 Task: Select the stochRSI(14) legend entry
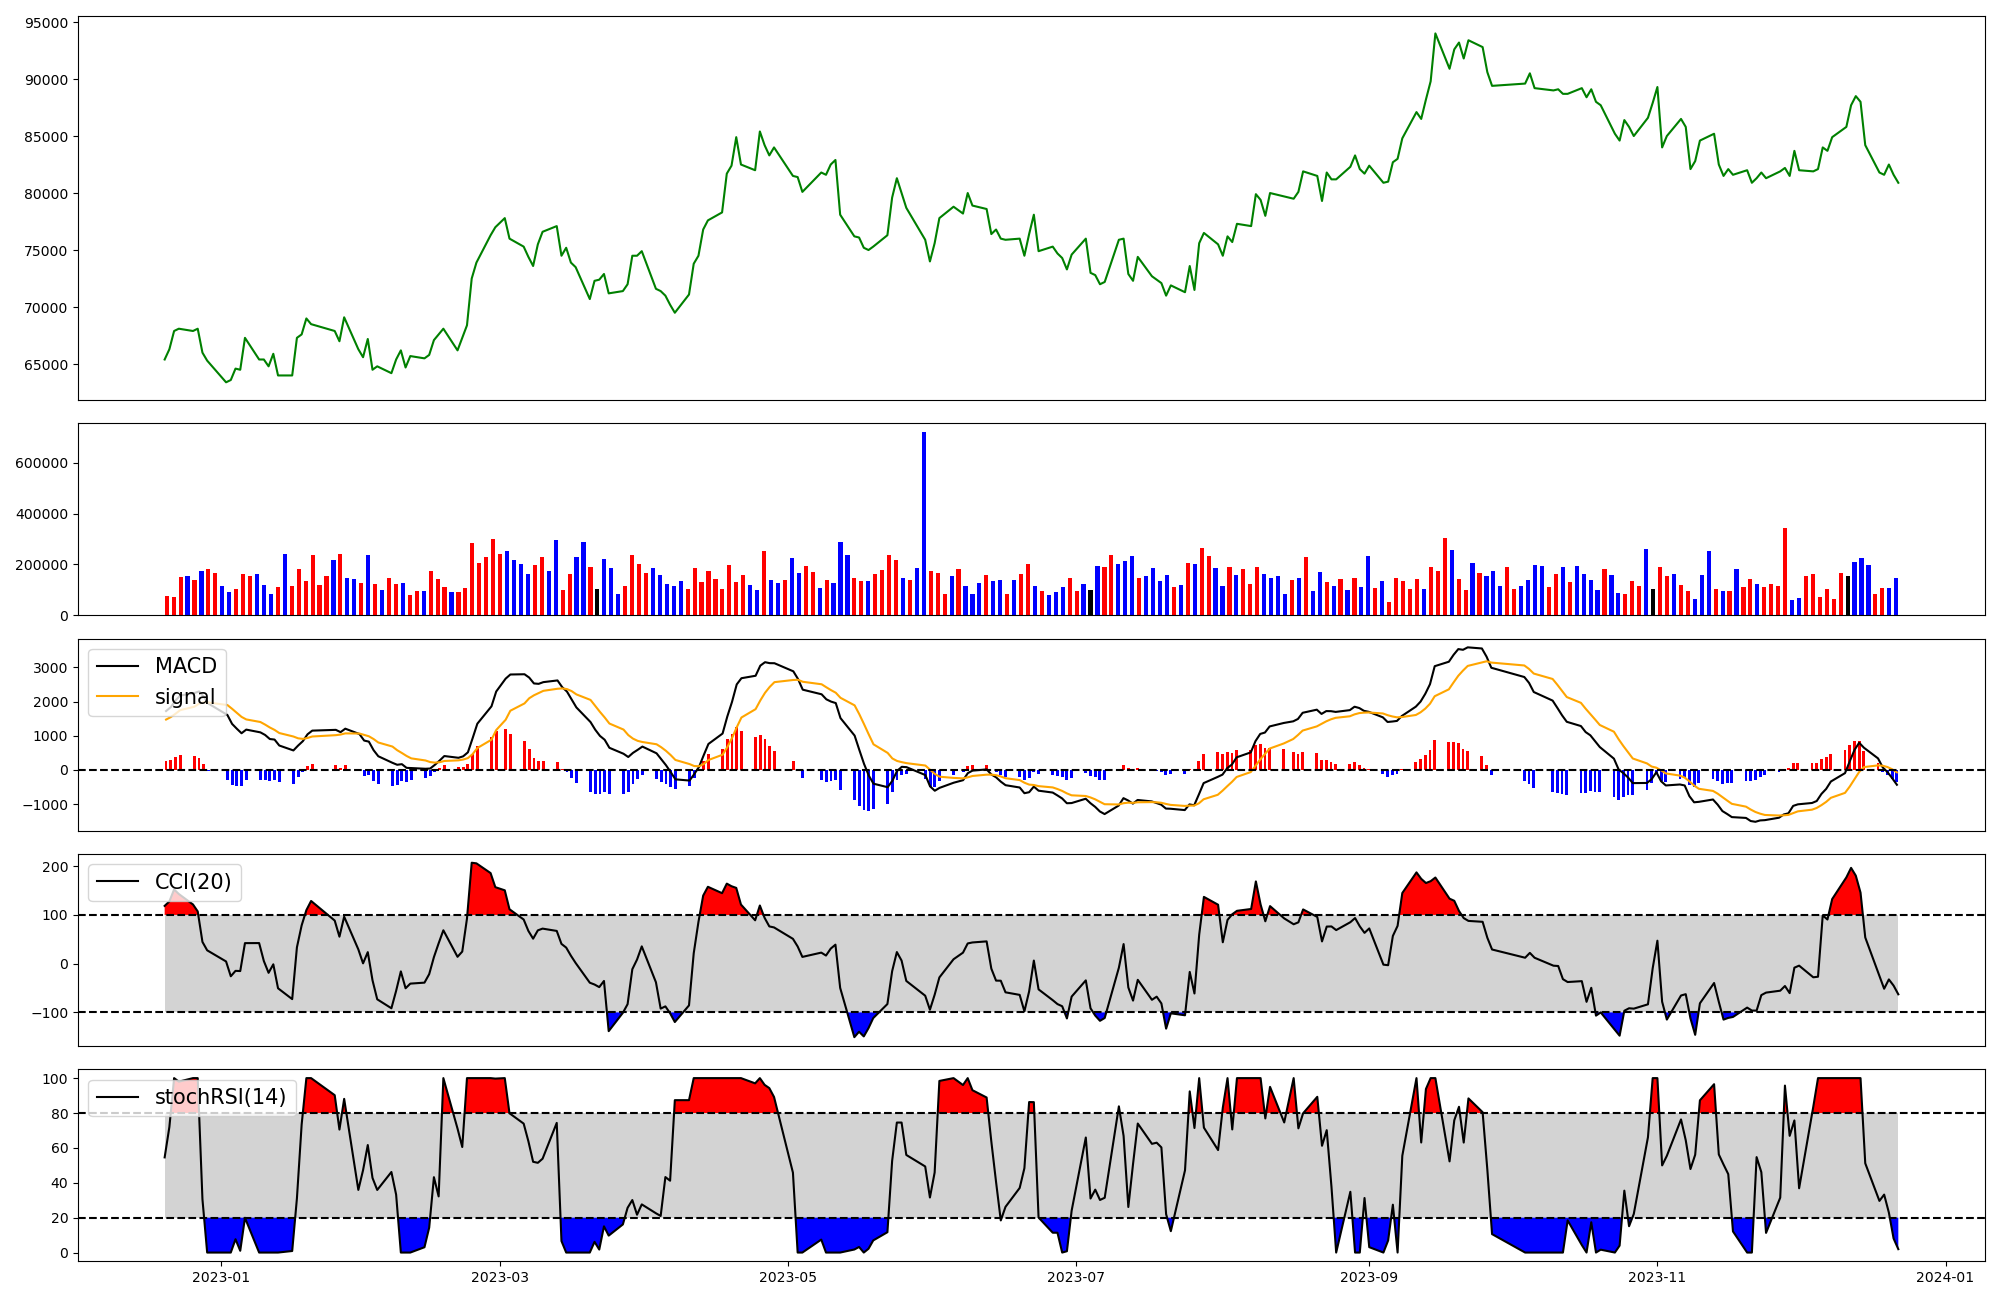click(220, 1097)
